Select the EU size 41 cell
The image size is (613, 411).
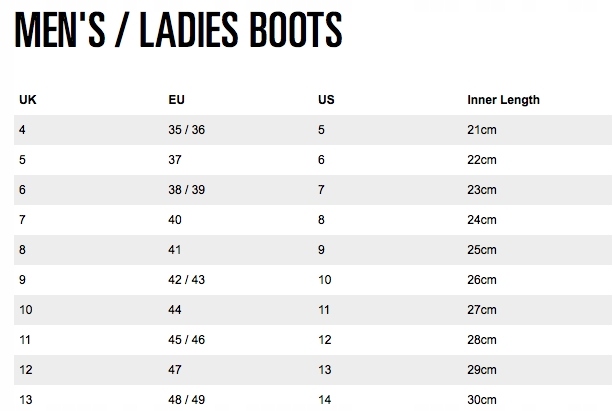pyautogui.click(x=176, y=250)
